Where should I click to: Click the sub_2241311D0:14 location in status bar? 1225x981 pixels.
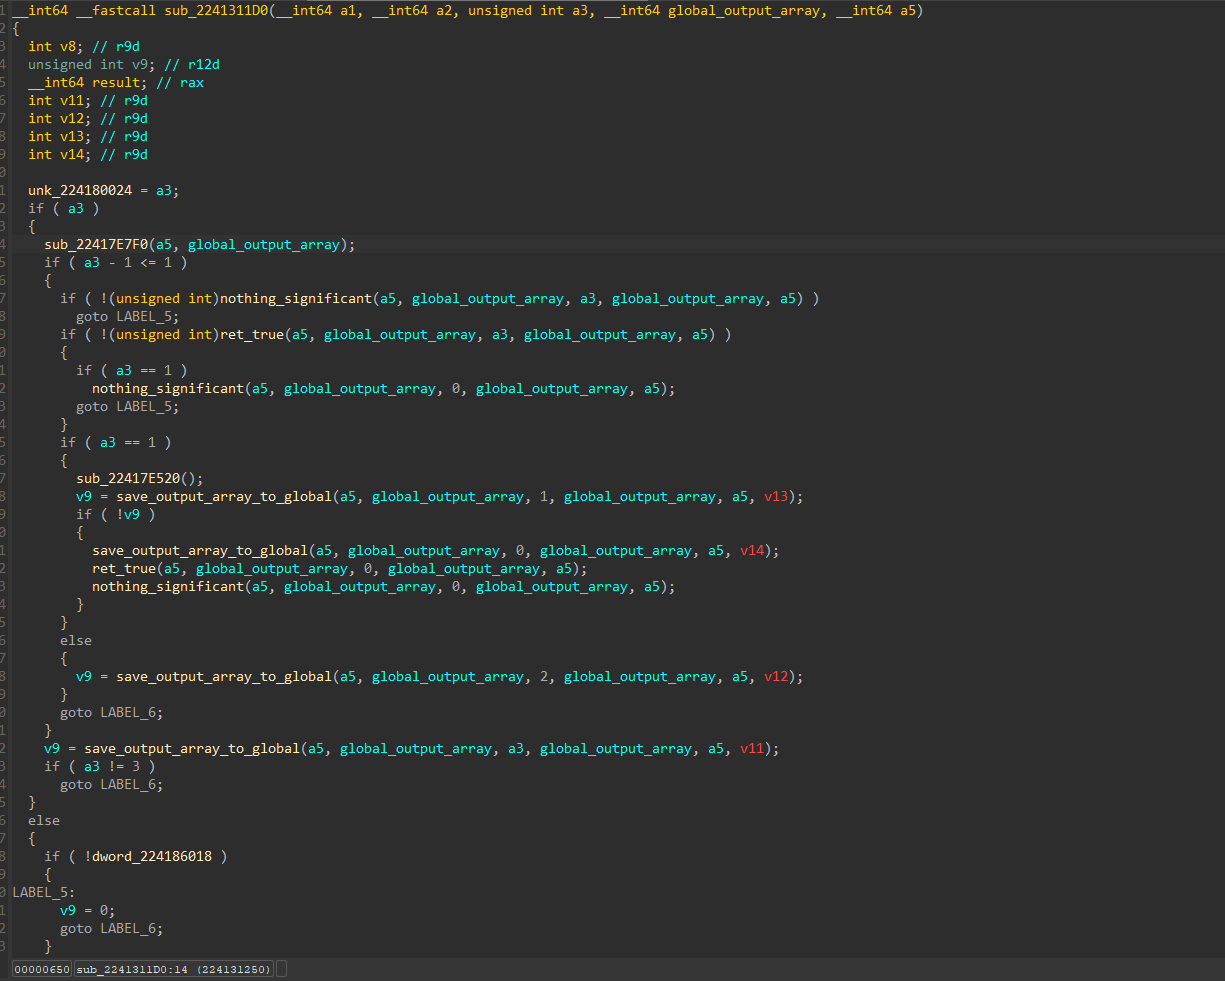(132, 969)
